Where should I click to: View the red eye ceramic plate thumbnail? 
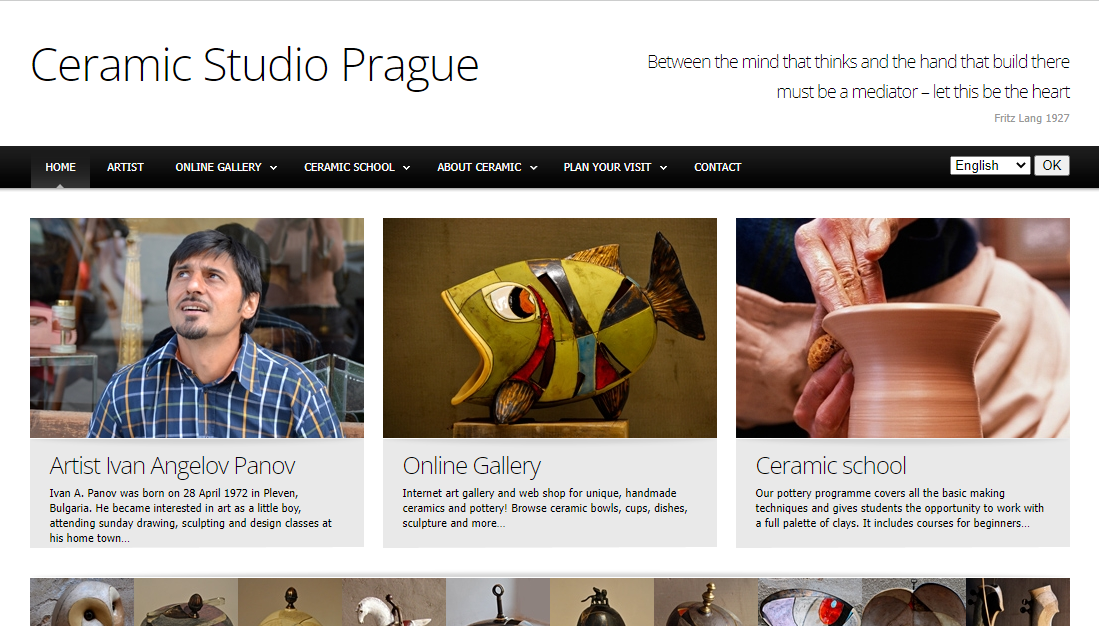pyautogui.click(x=810, y=602)
